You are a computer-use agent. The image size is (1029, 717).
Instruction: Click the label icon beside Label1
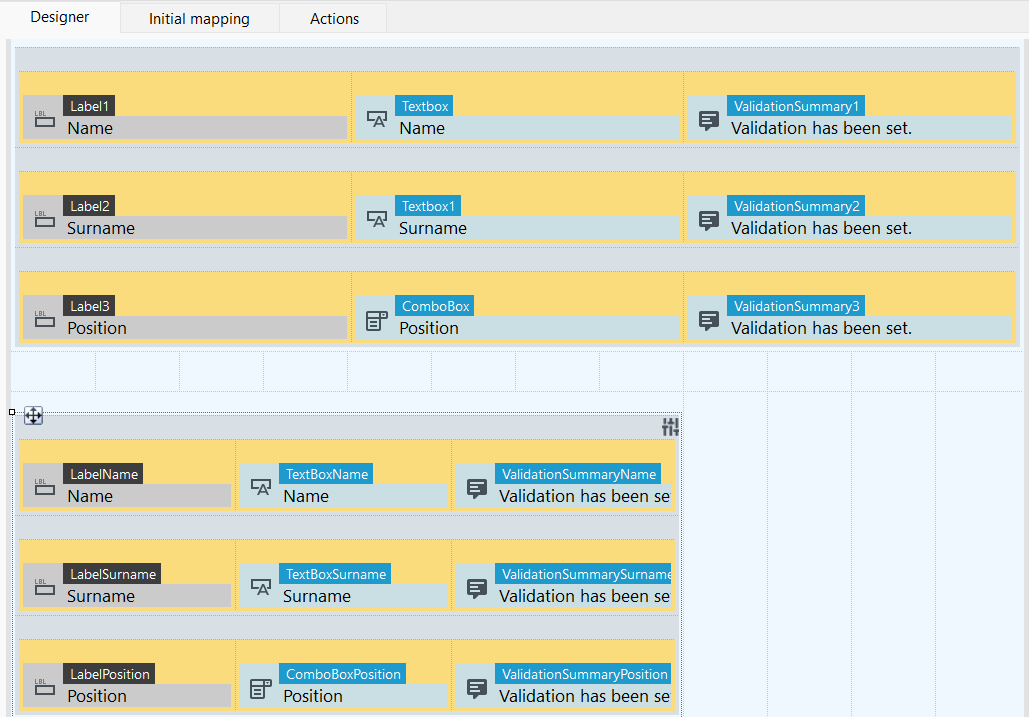click(45, 119)
